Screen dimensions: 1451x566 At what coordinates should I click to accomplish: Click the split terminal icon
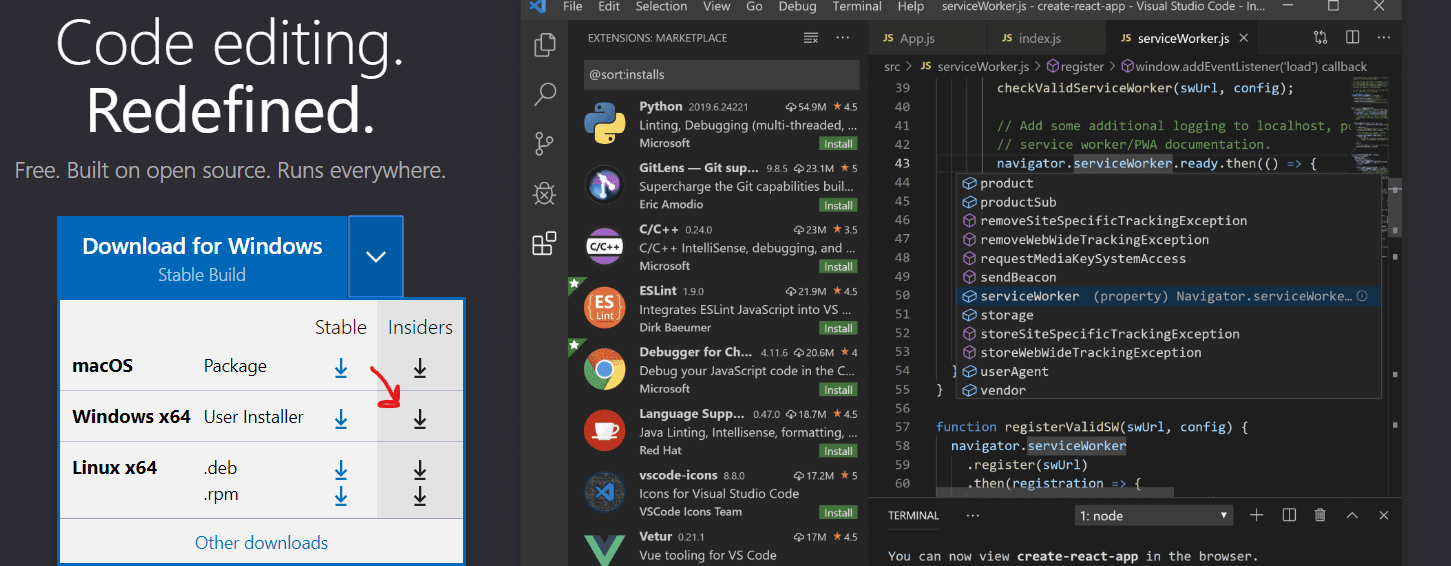click(1289, 515)
